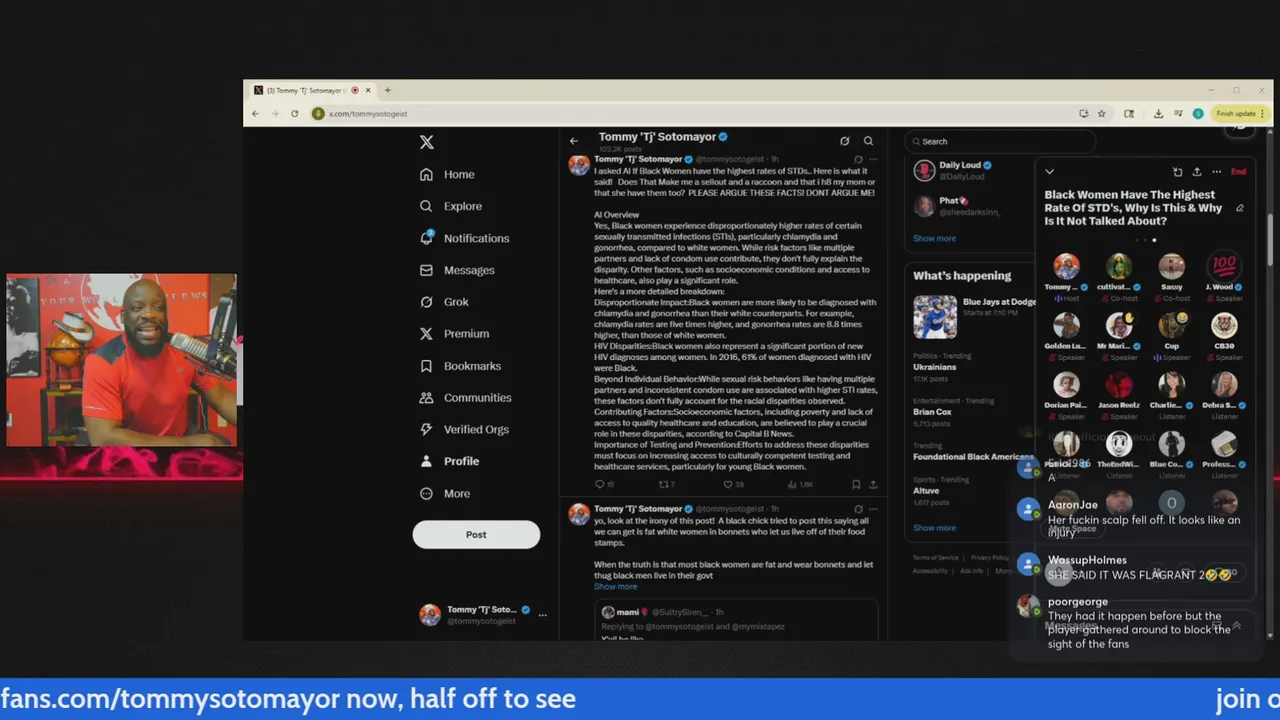Screen dimensions: 1280x720
Task: Close the Tommy 'Tj' Sotomayor browser tab
Action: point(368,90)
